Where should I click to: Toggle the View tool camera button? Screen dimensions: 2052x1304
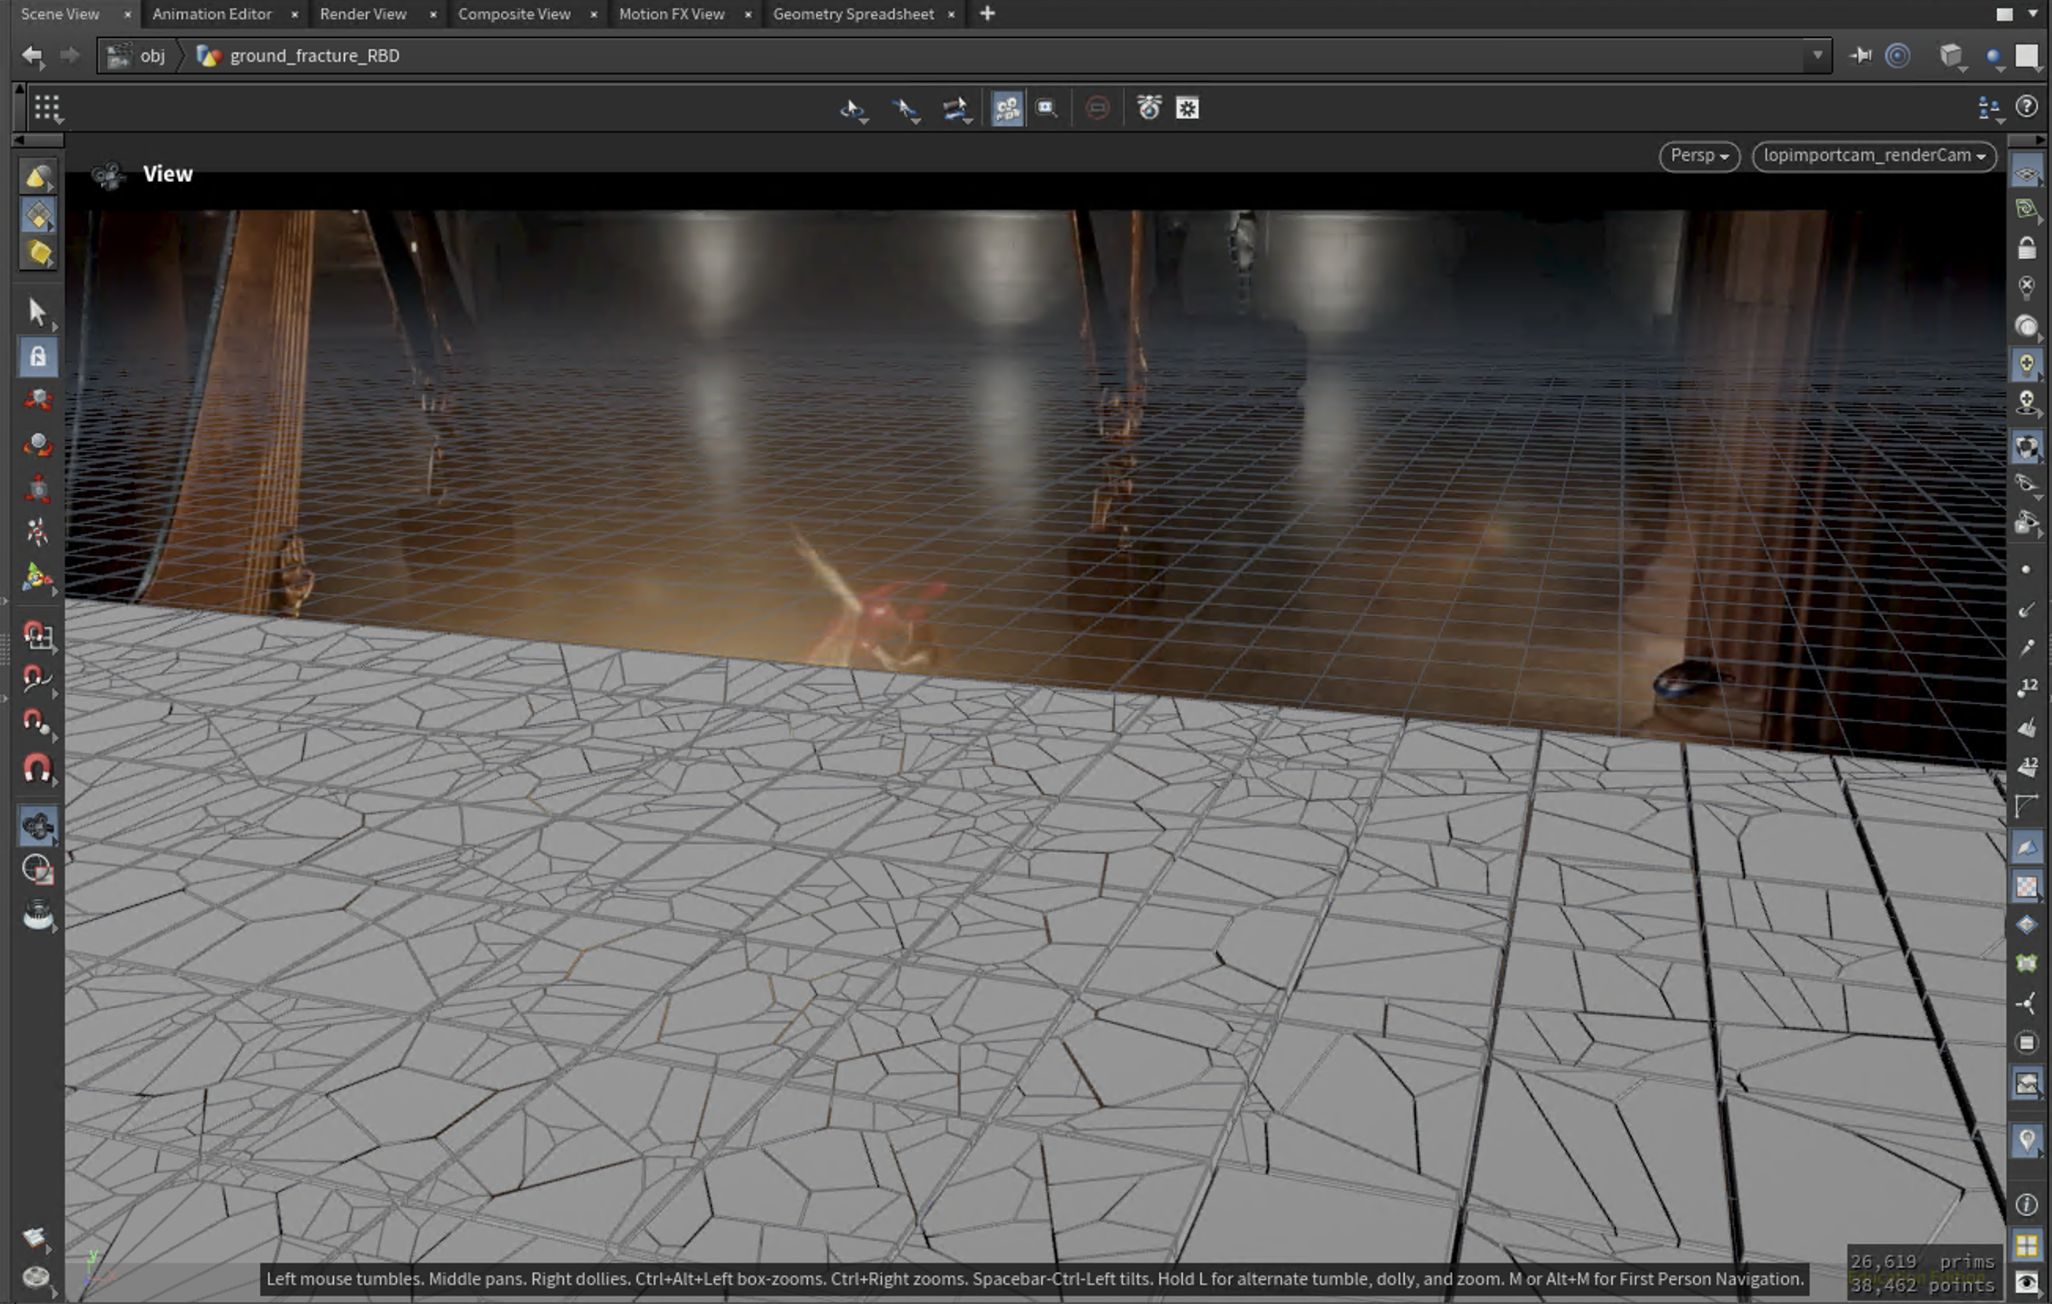37,826
